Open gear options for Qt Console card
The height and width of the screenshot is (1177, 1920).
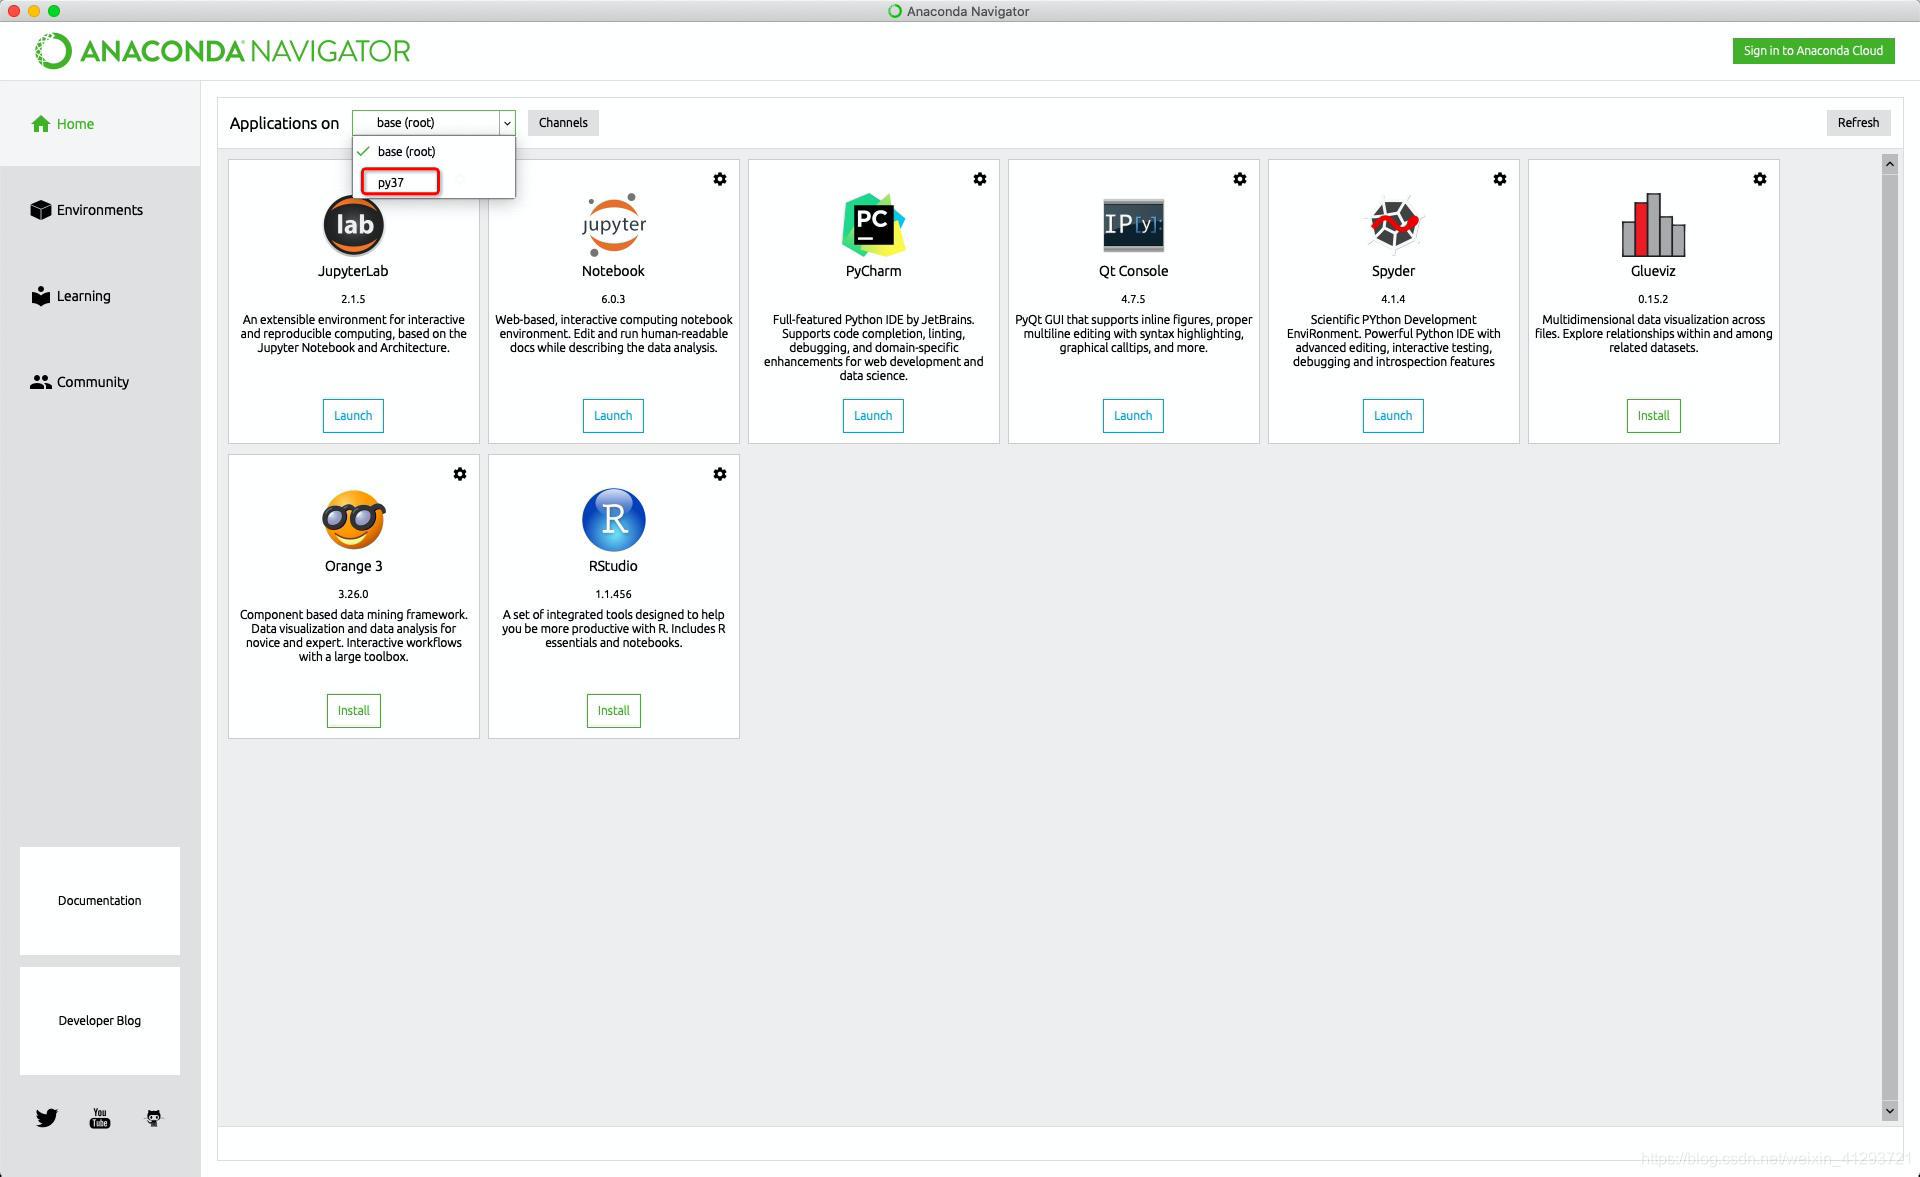coord(1240,179)
